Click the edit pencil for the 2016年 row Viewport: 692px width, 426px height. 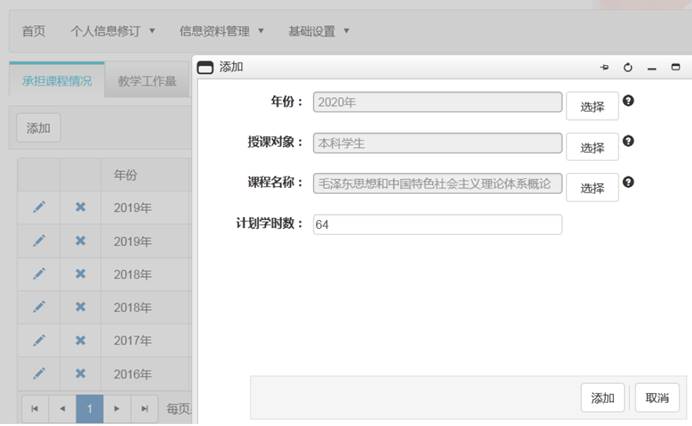pyautogui.click(x=39, y=373)
